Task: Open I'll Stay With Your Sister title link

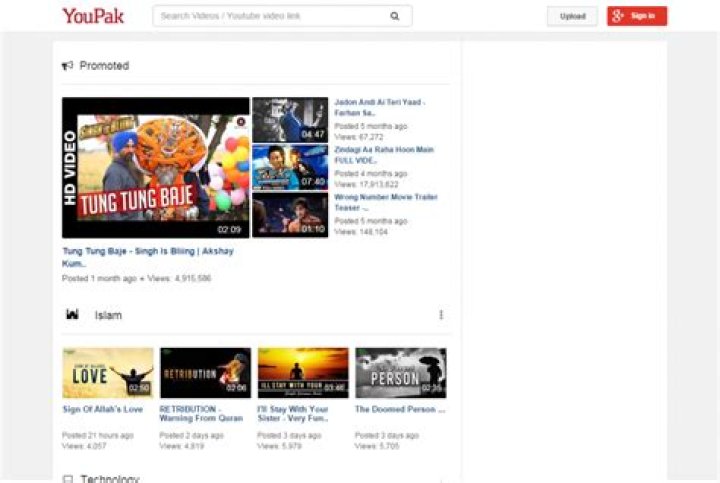Action: tap(293, 414)
